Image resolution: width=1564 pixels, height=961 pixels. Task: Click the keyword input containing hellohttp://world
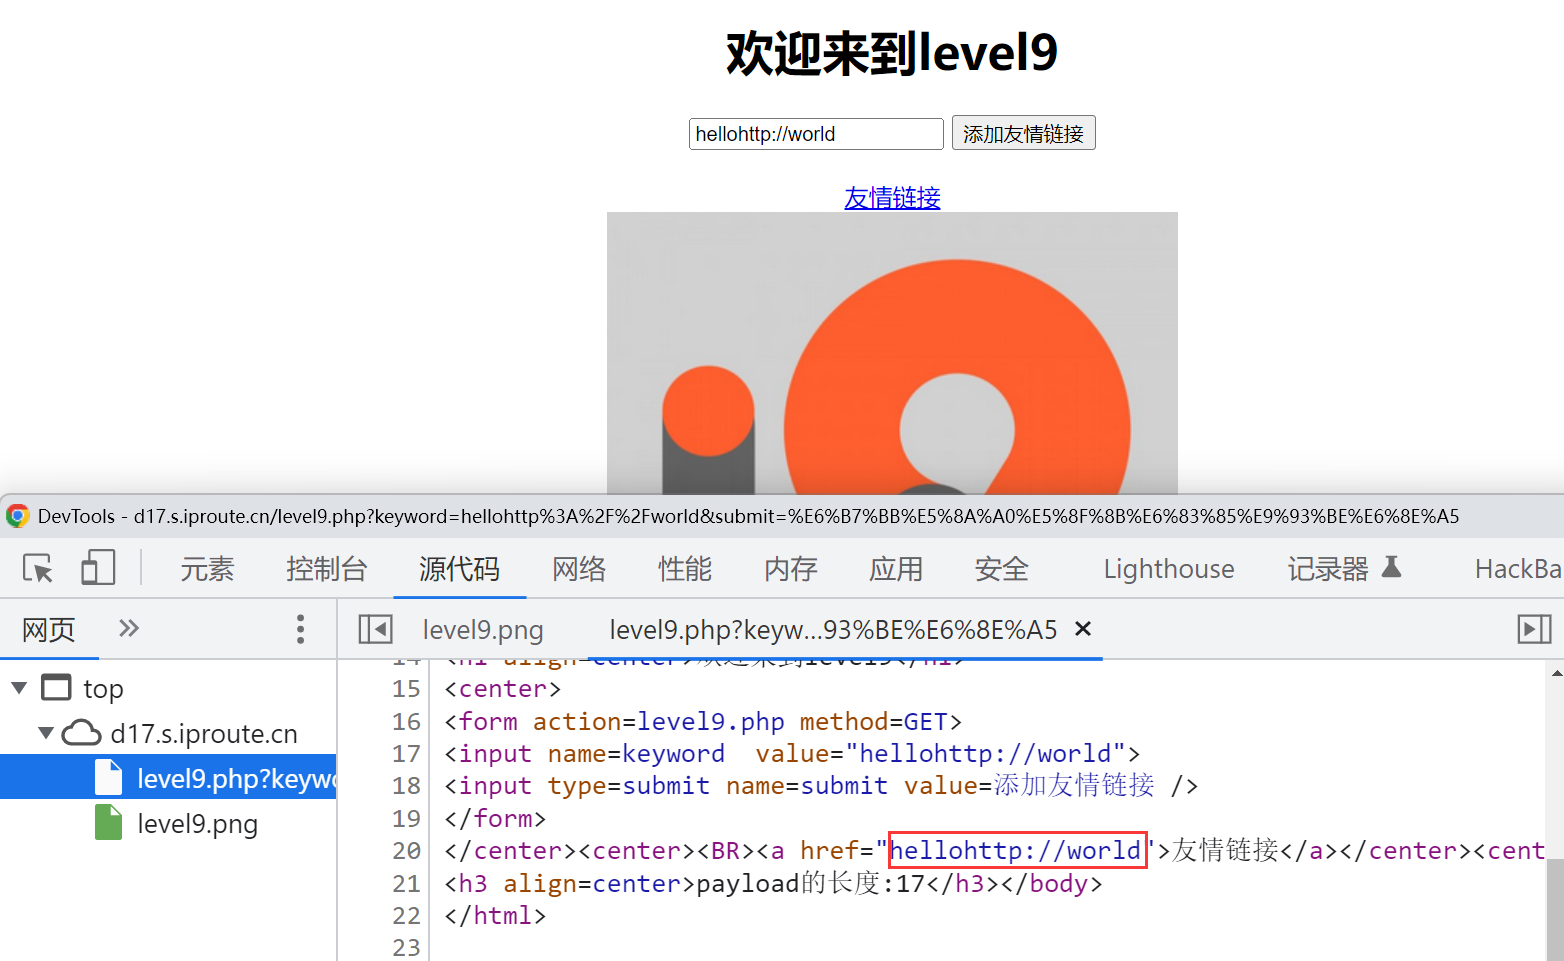pos(815,134)
